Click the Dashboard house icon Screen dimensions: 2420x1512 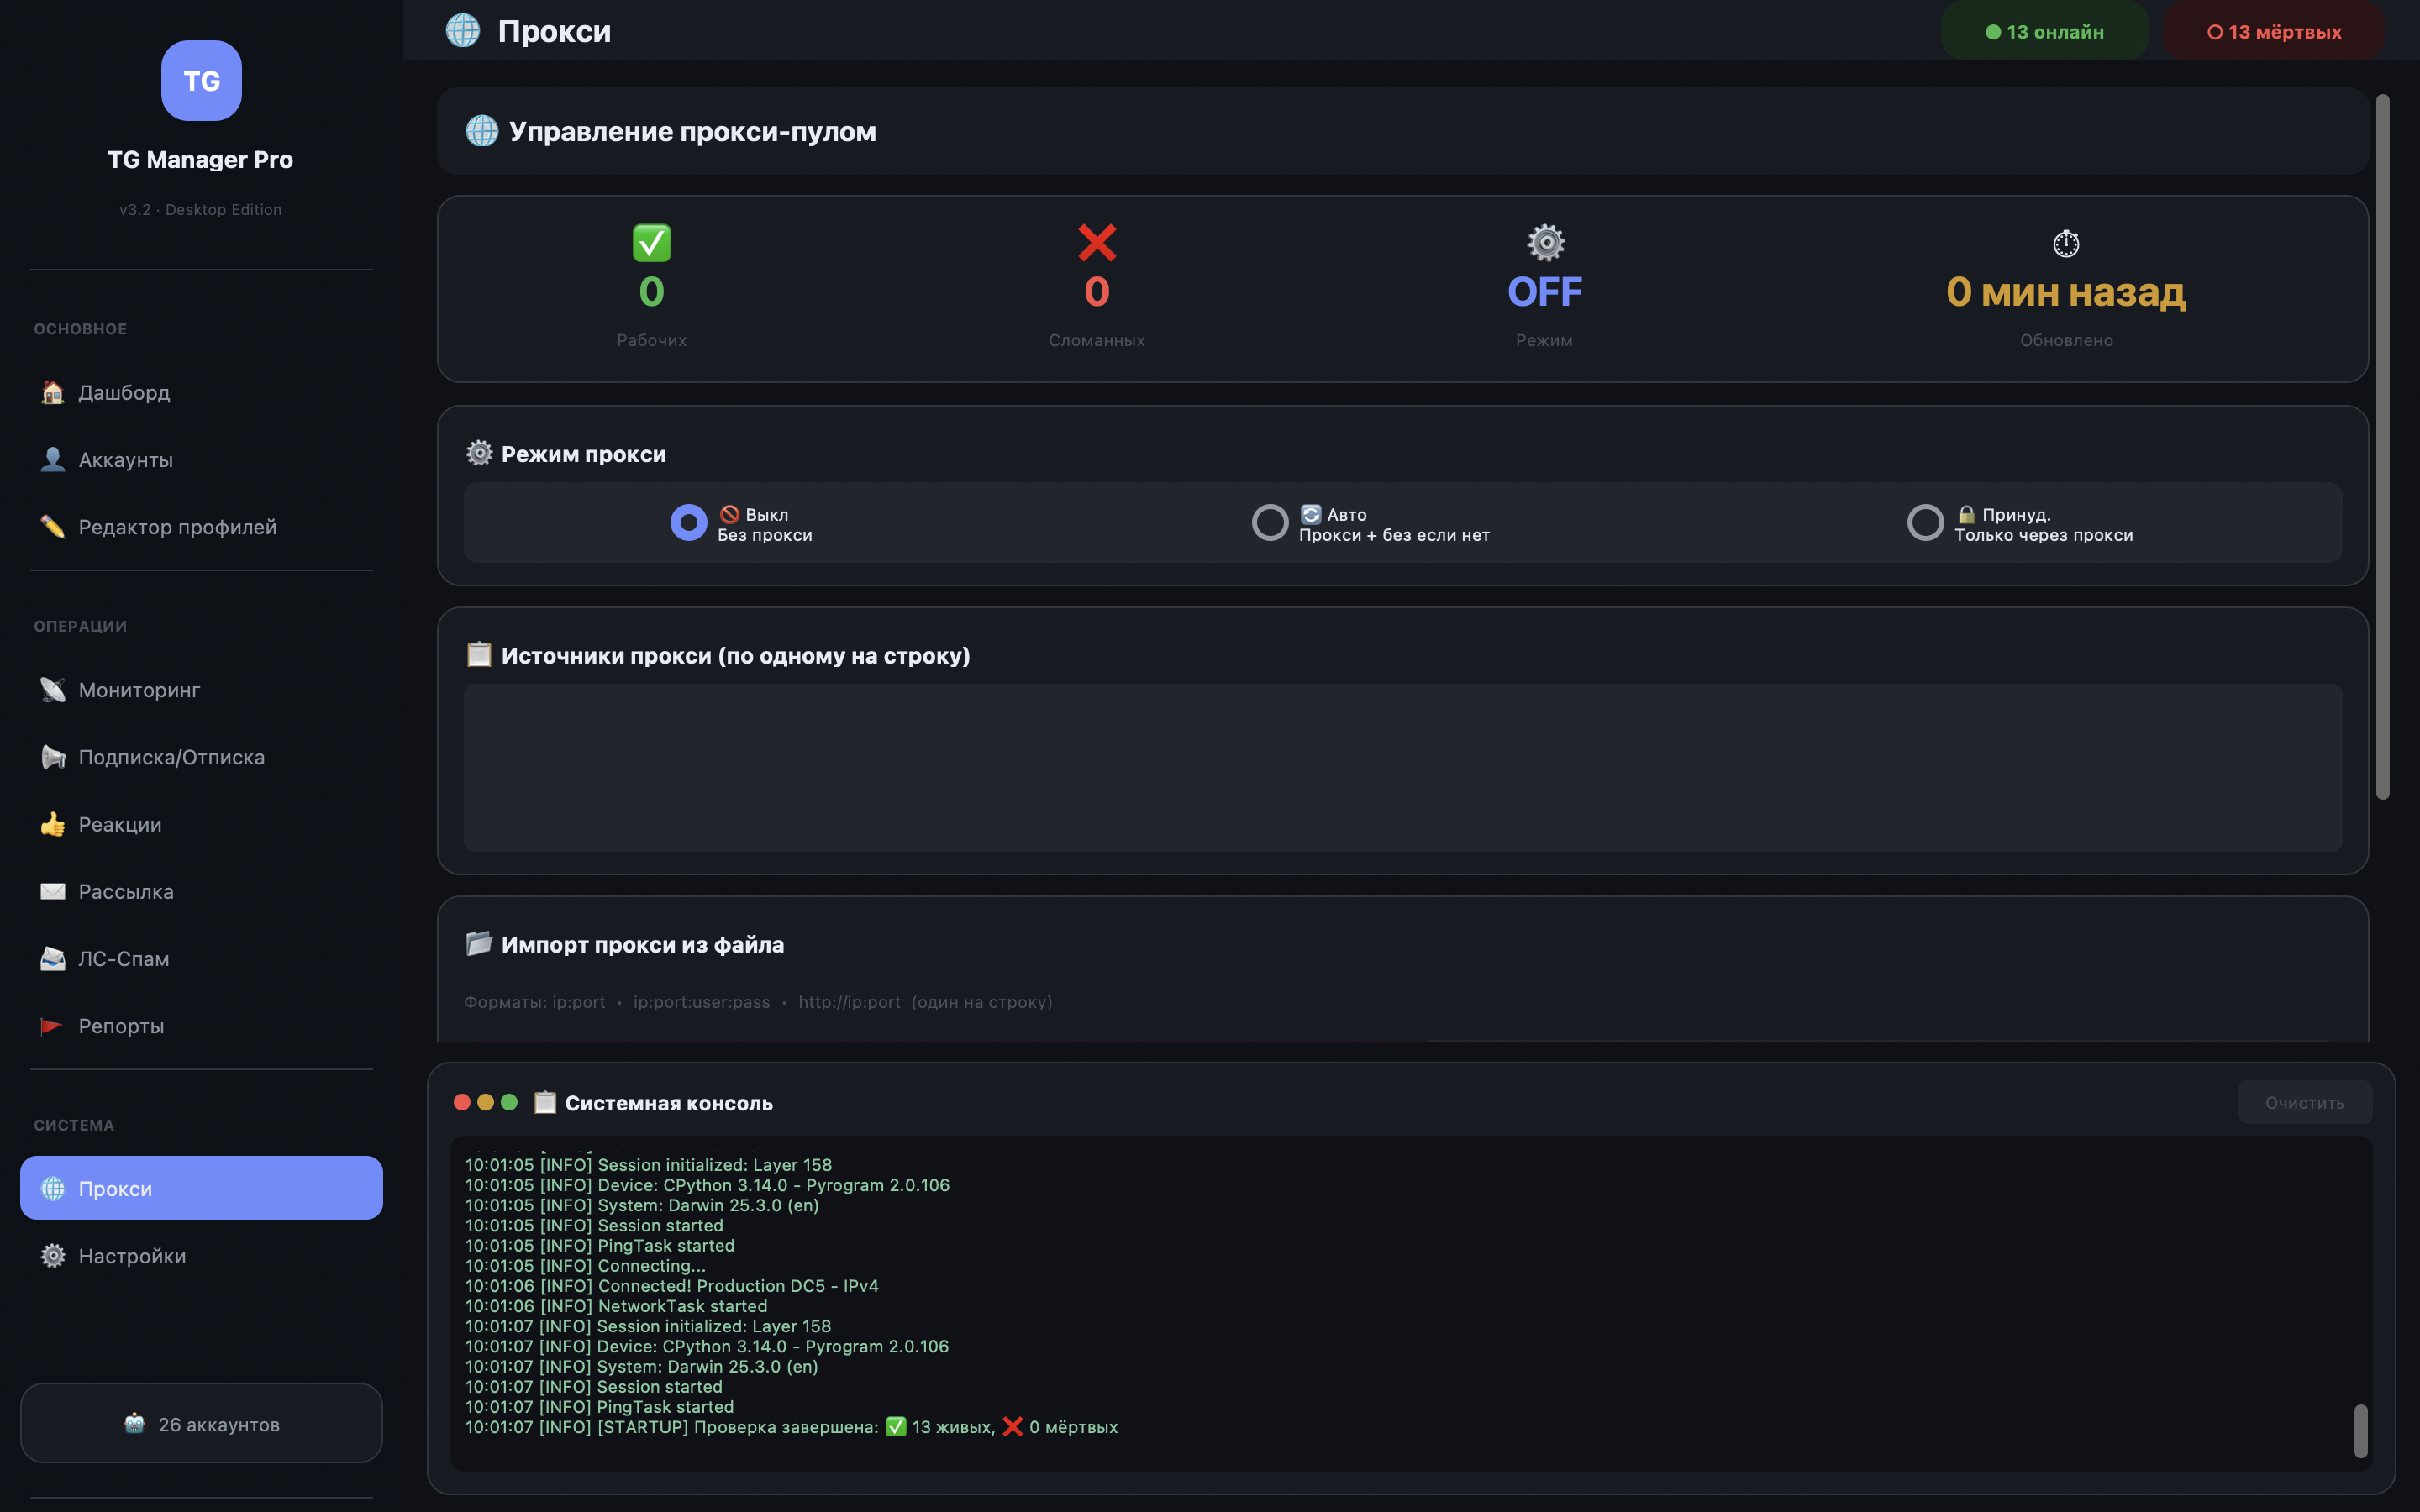point(52,392)
